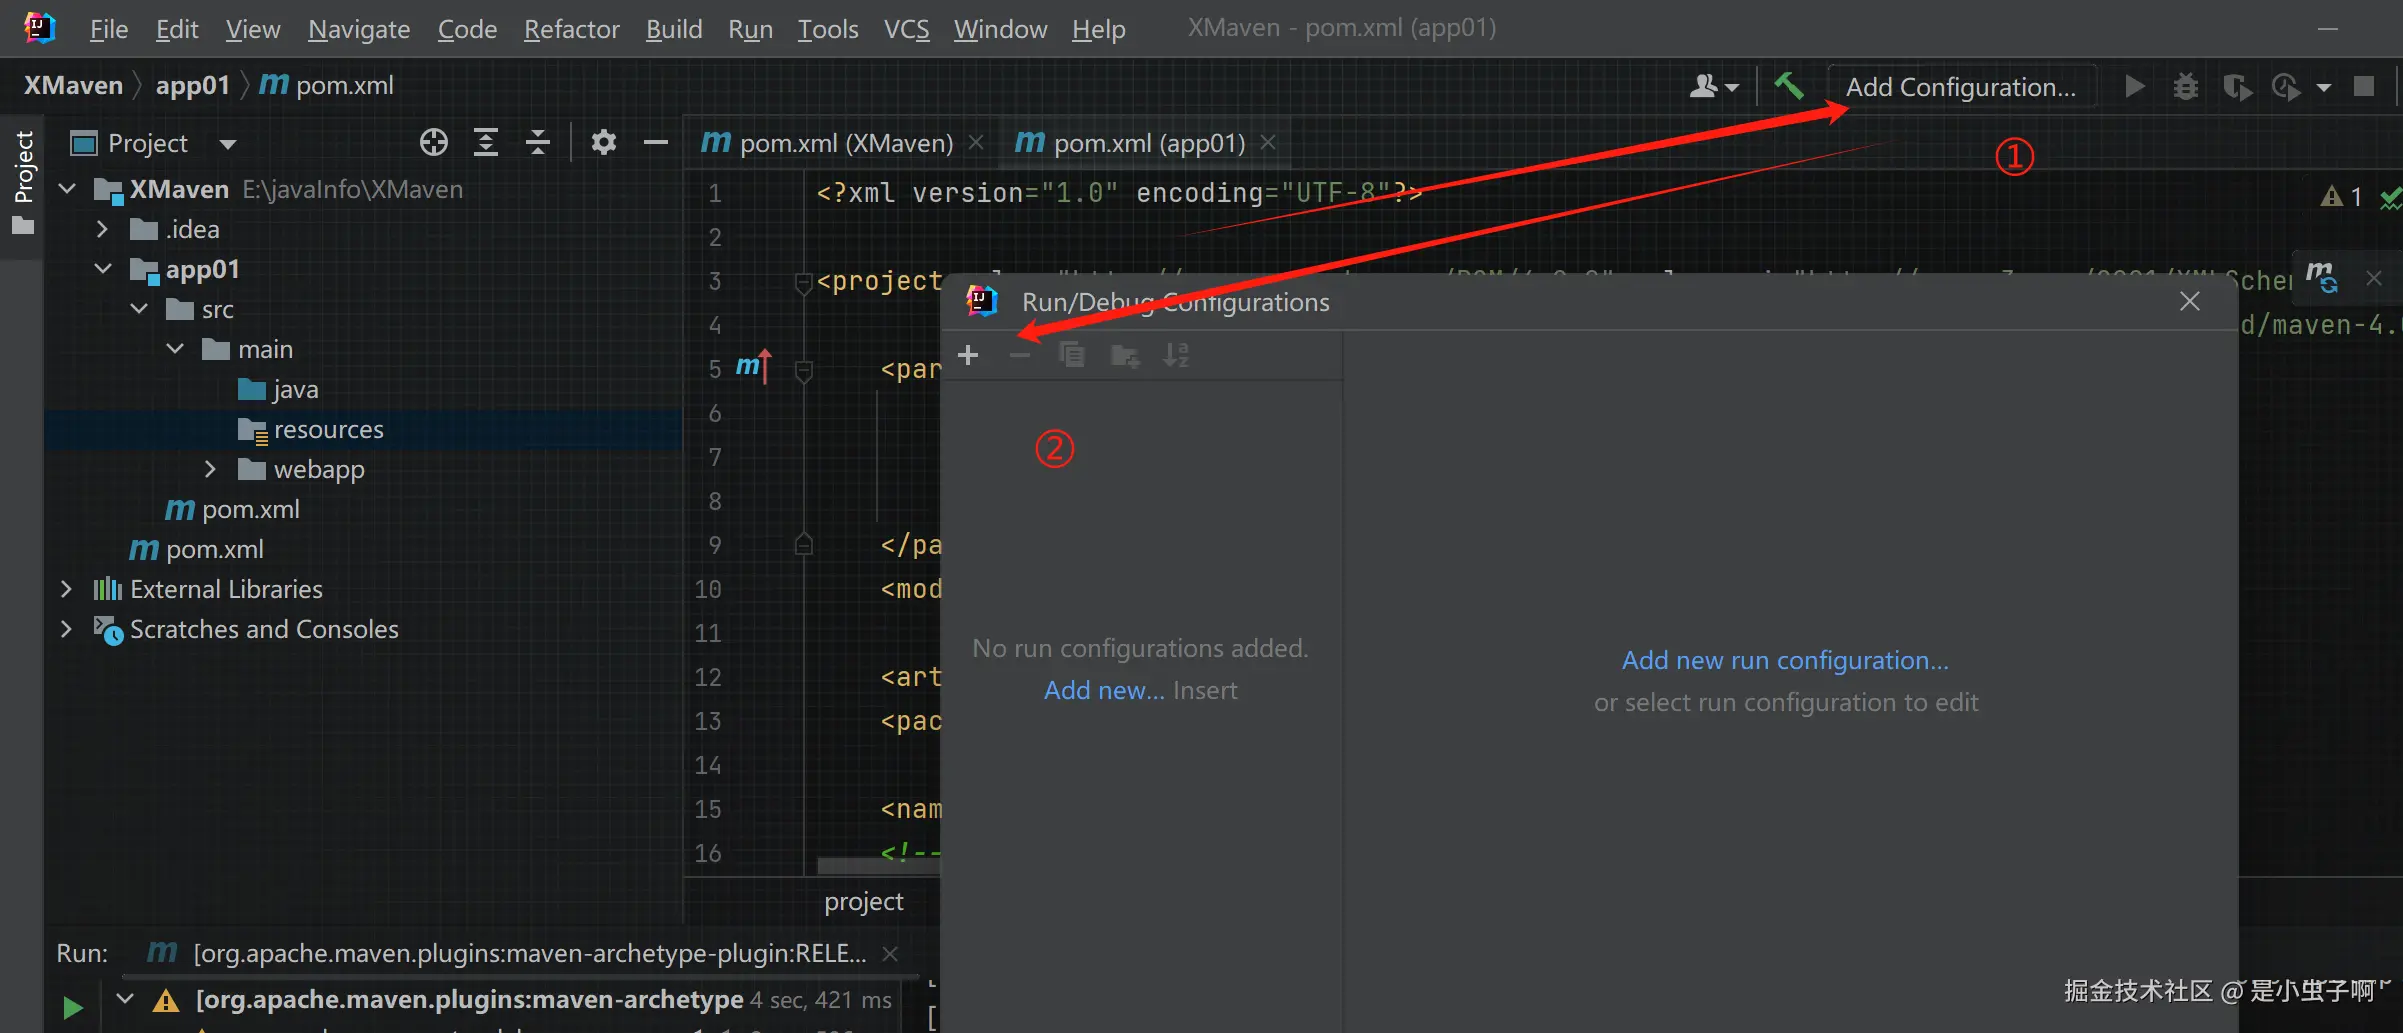The width and height of the screenshot is (2403, 1033).
Task: Click the Debug bug icon
Action: [2185, 87]
